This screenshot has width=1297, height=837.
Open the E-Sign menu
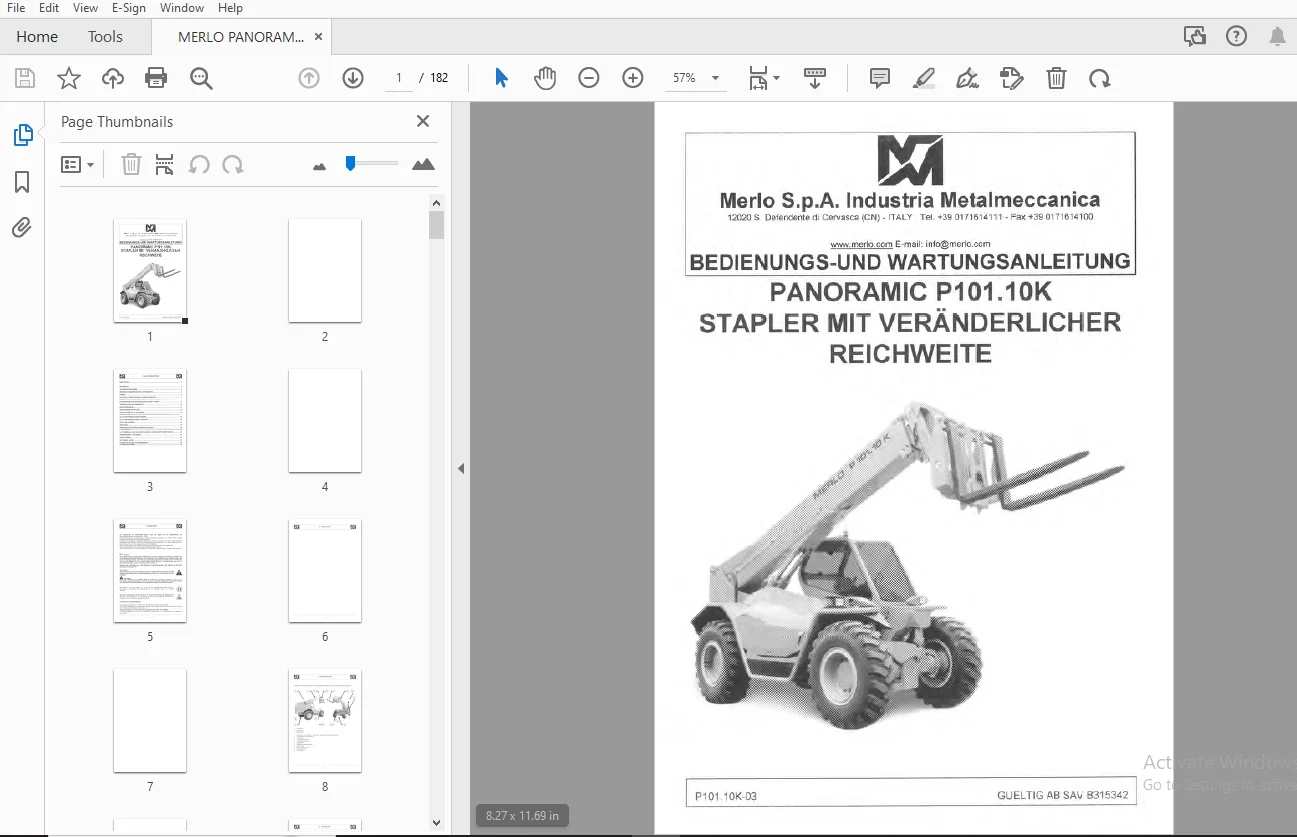pyautogui.click(x=129, y=8)
